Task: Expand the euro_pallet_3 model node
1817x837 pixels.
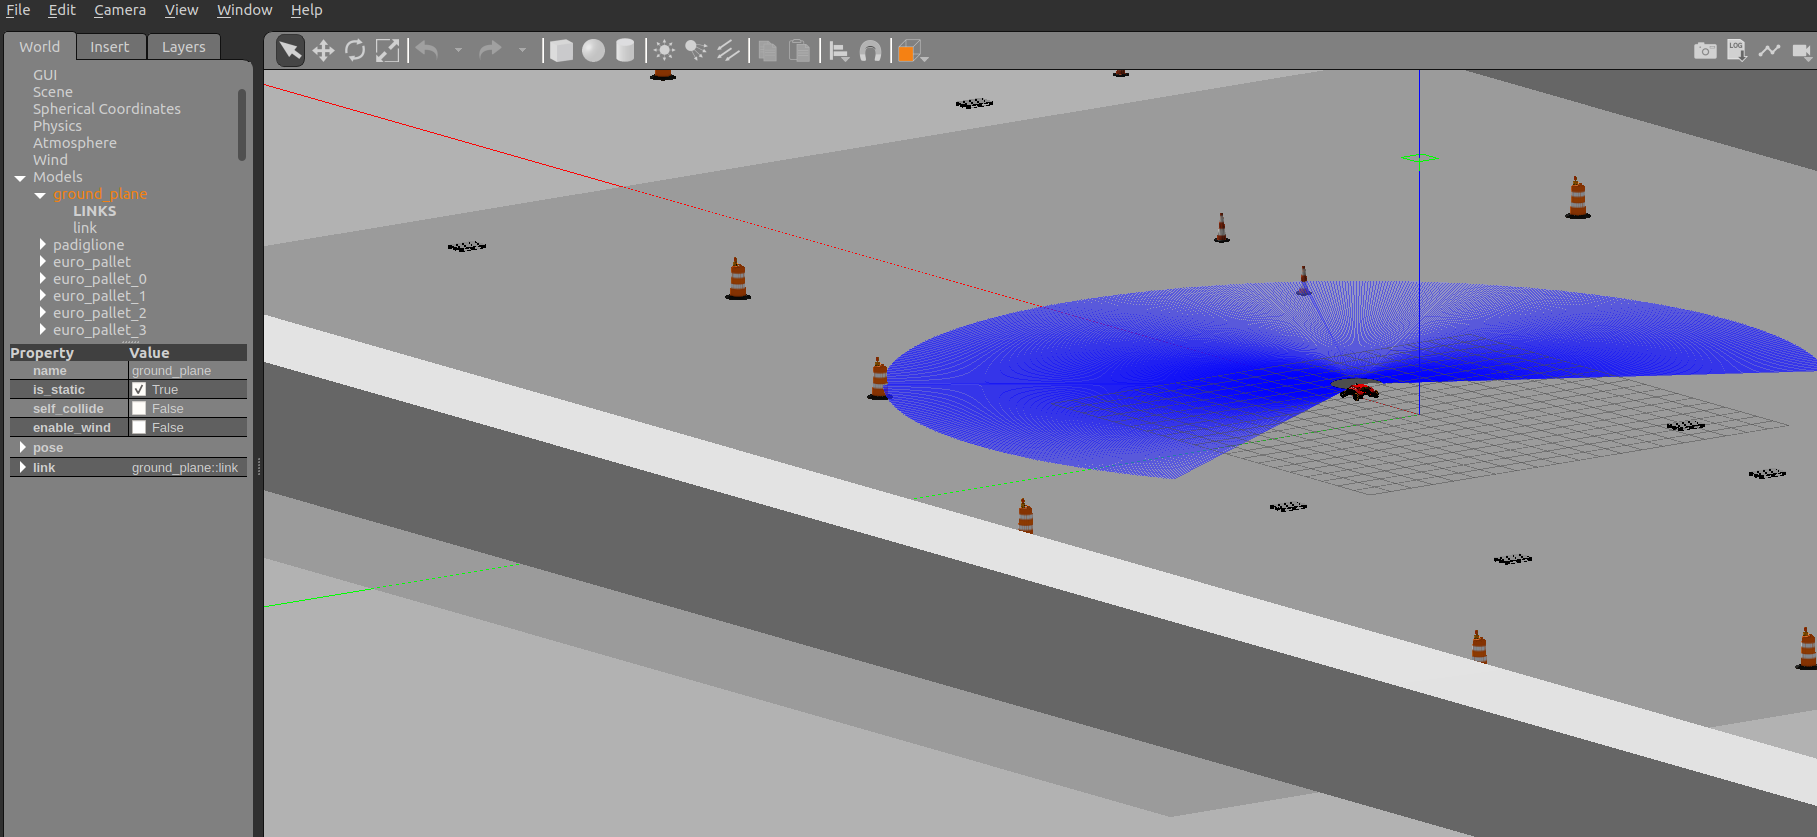Action: [x=42, y=329]
